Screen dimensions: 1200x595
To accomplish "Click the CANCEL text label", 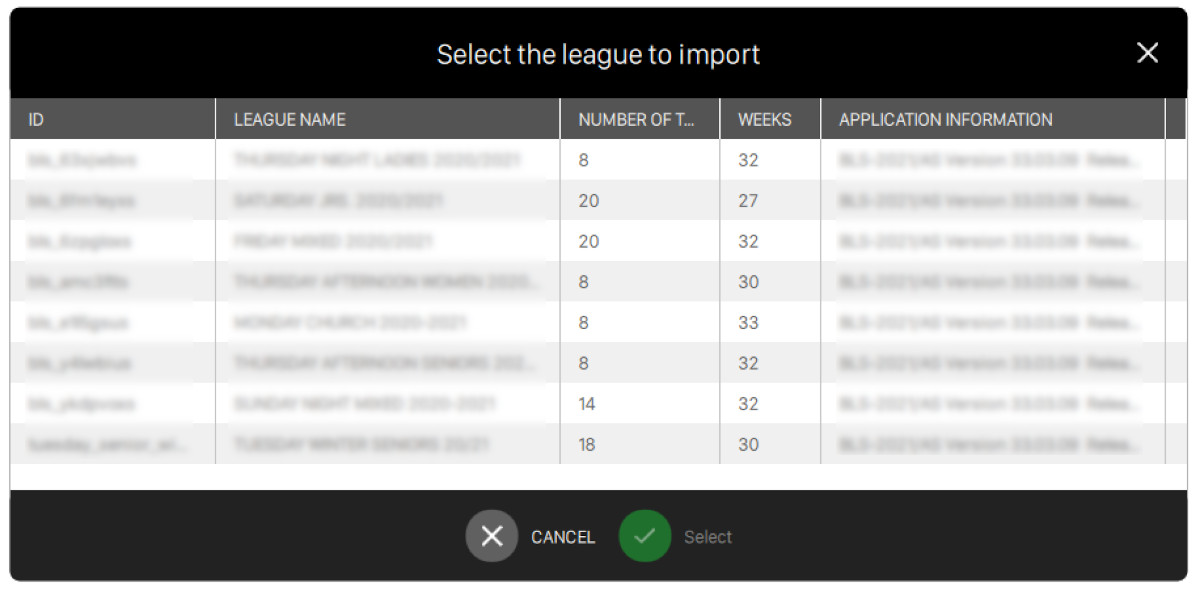I will point(563,537).
